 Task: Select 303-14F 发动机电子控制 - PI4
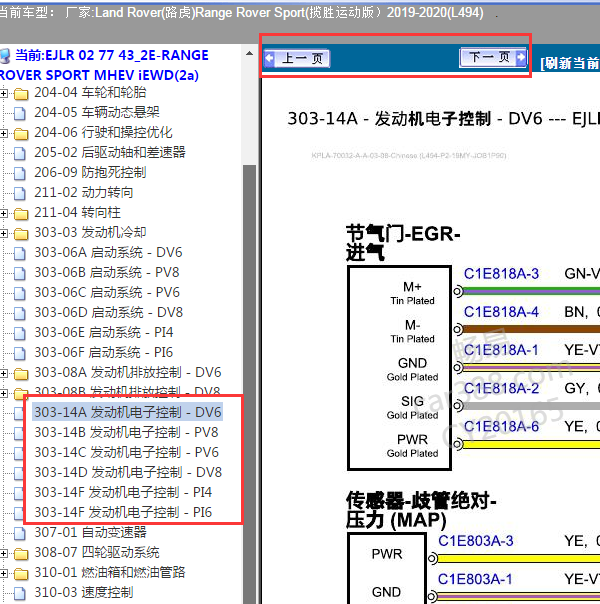coord(123,493)
